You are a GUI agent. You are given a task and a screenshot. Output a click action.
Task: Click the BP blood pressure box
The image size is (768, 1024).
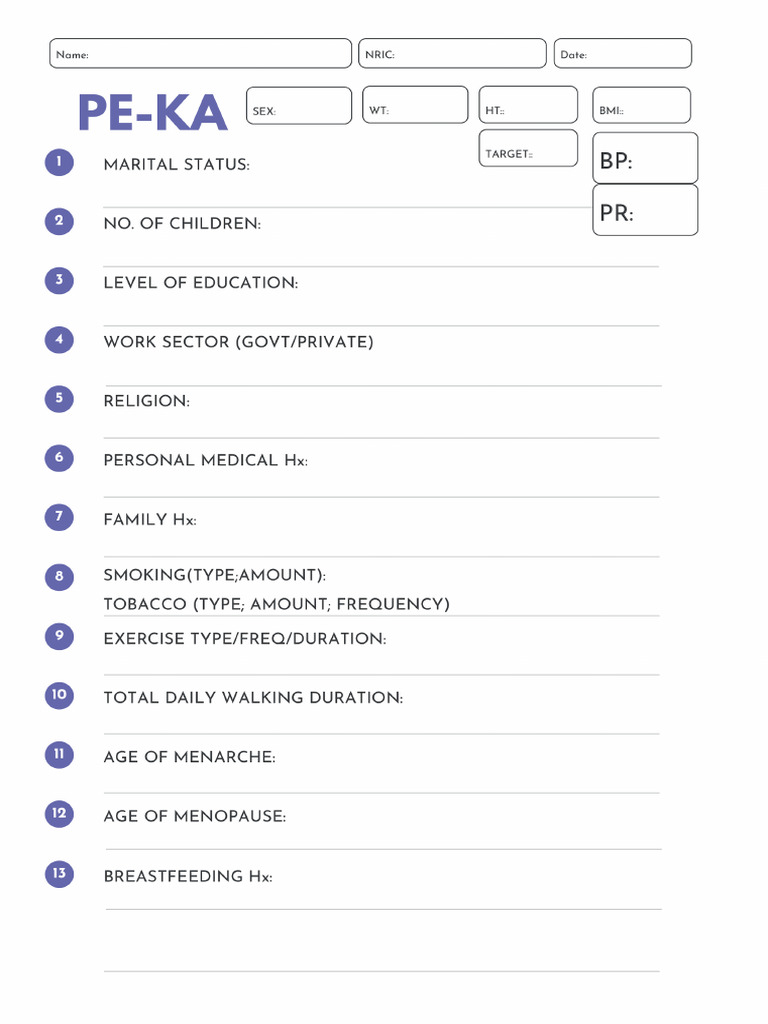pos(645,159)
